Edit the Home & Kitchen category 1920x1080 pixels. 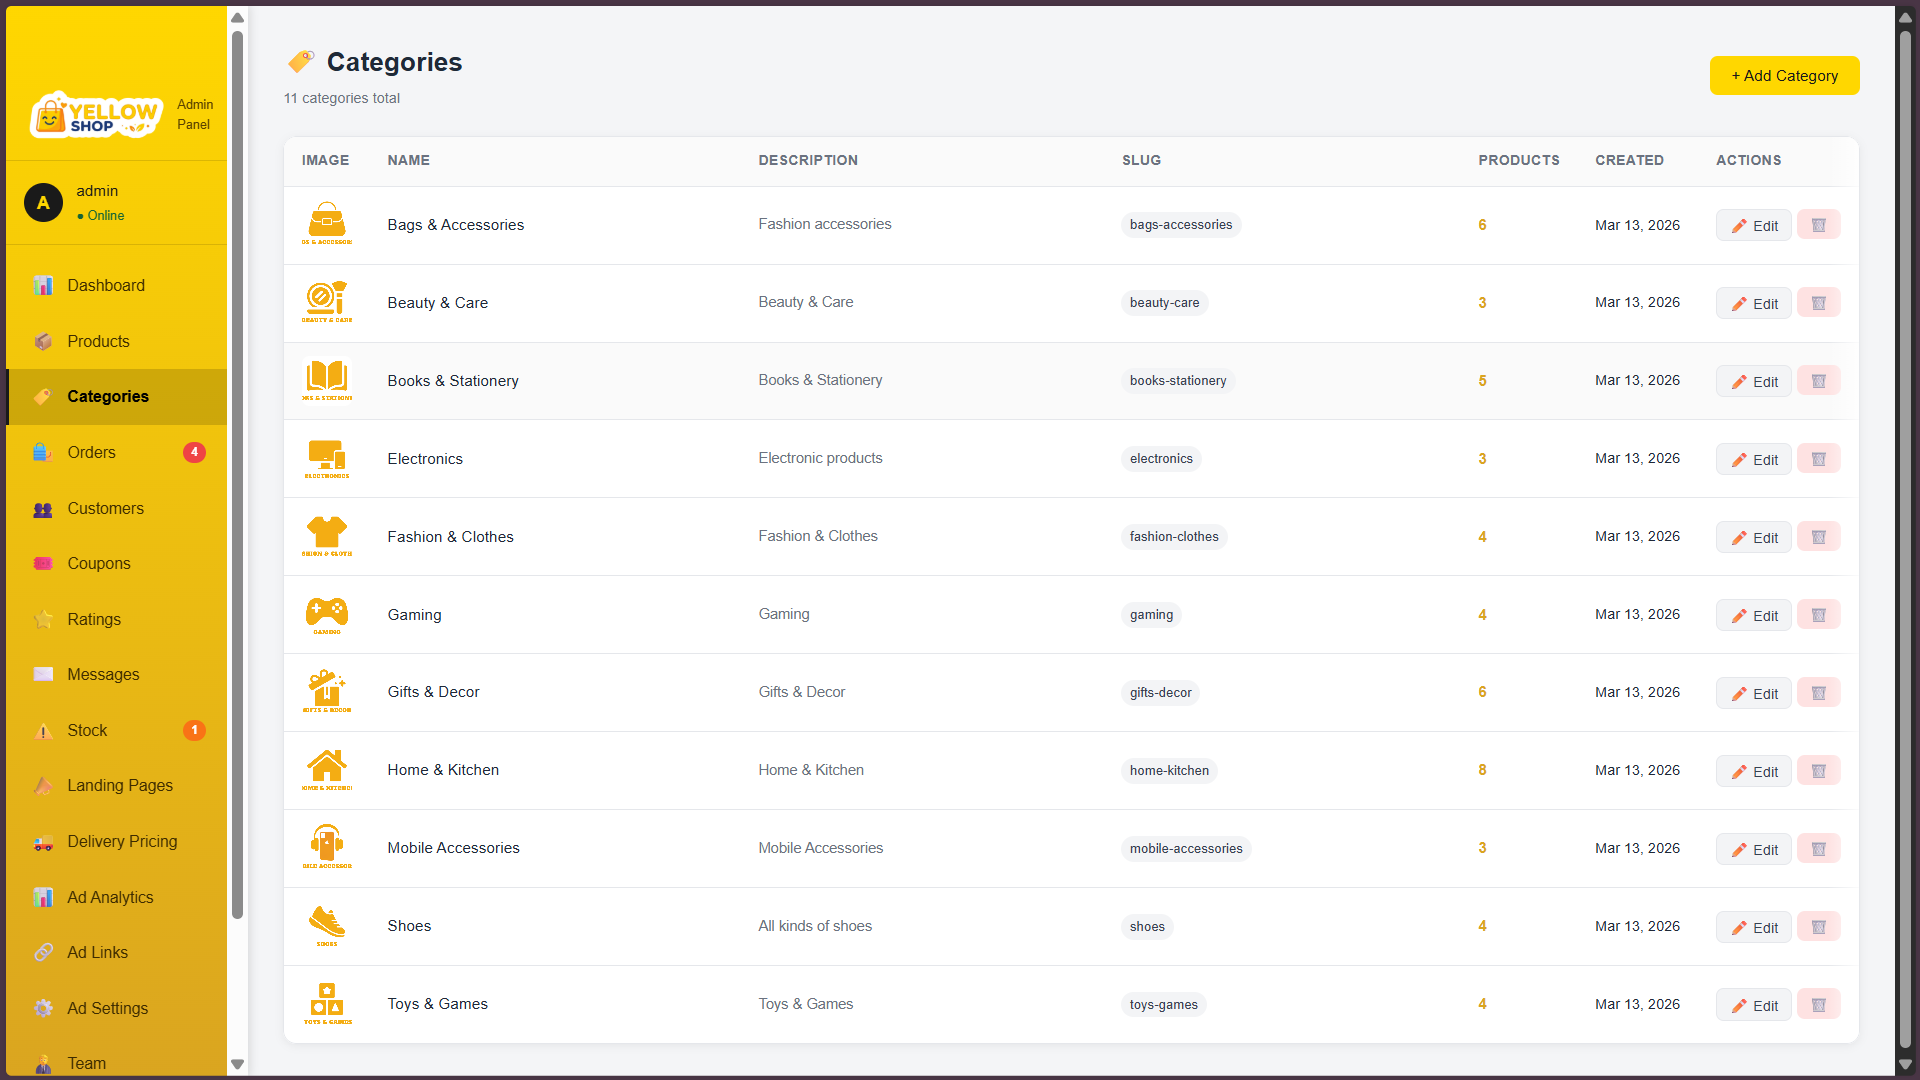coord(1754,772)
